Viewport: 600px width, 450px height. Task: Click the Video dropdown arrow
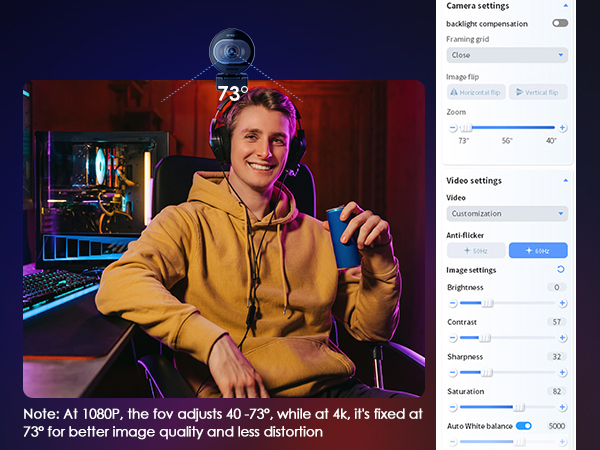pyautogui.click(x=561, y=214)
